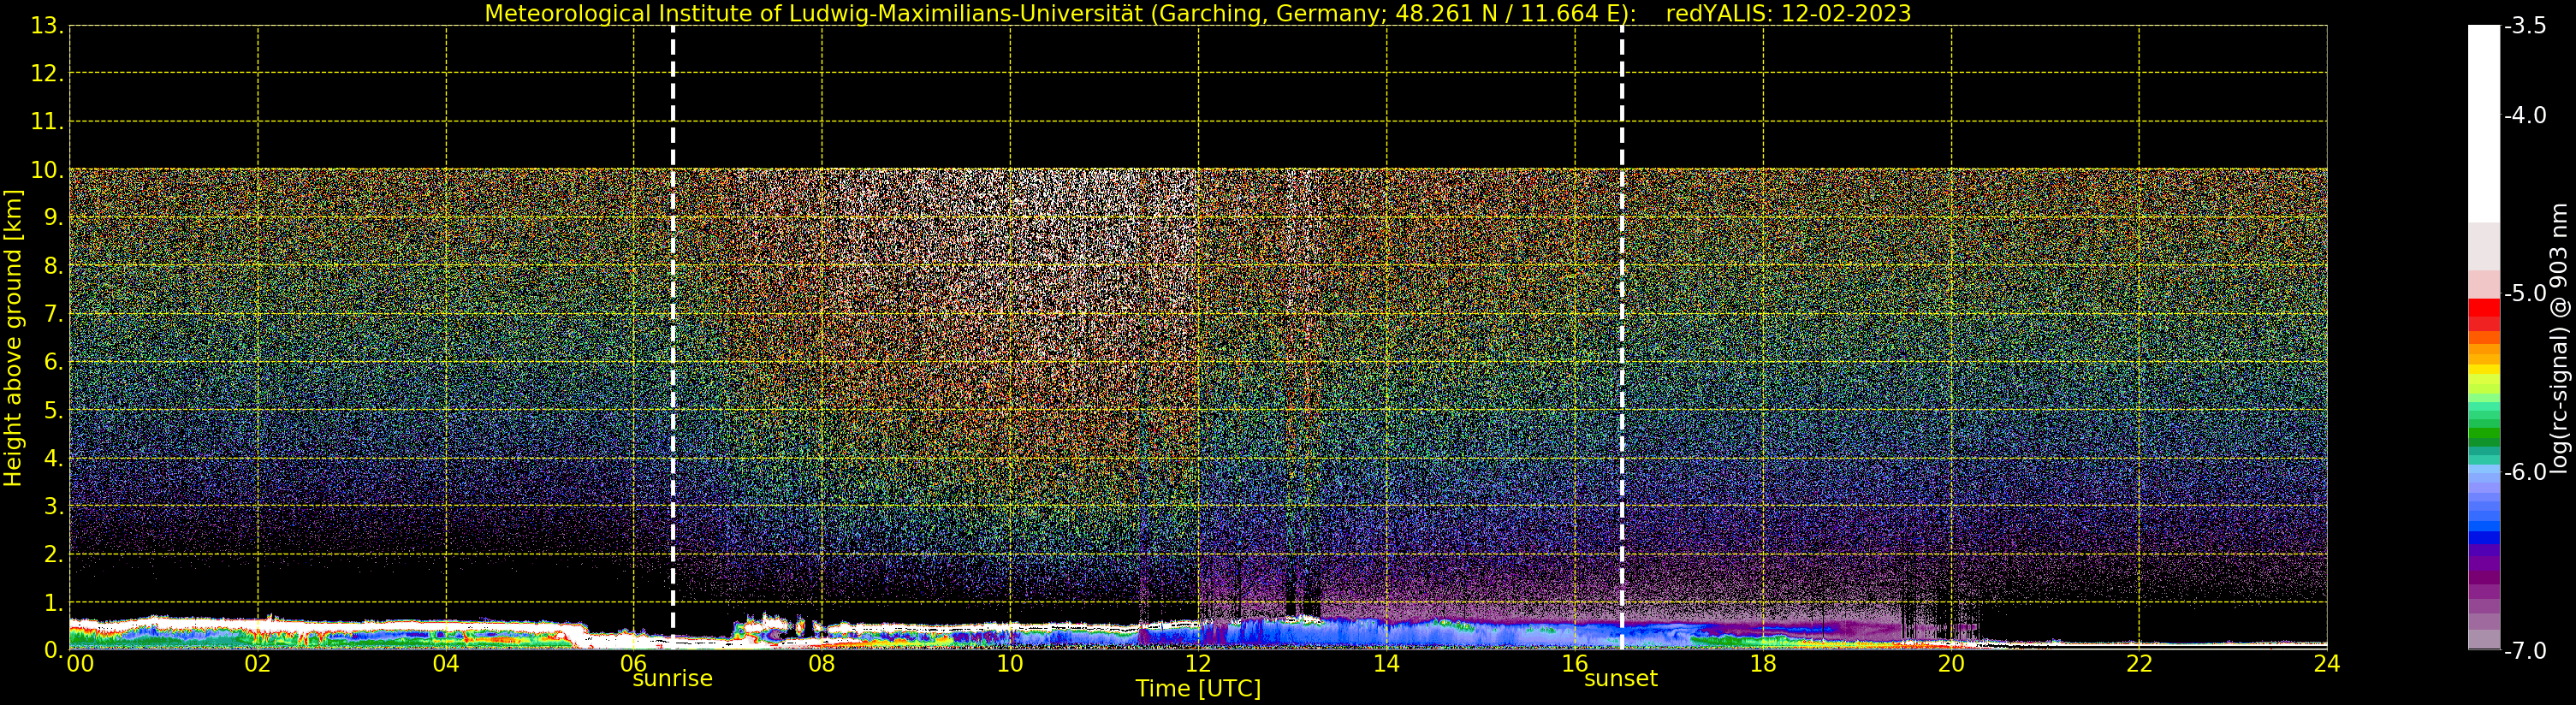
Task: Click the 'Time [UTC]' axis label
Action: pos(1197,689)
